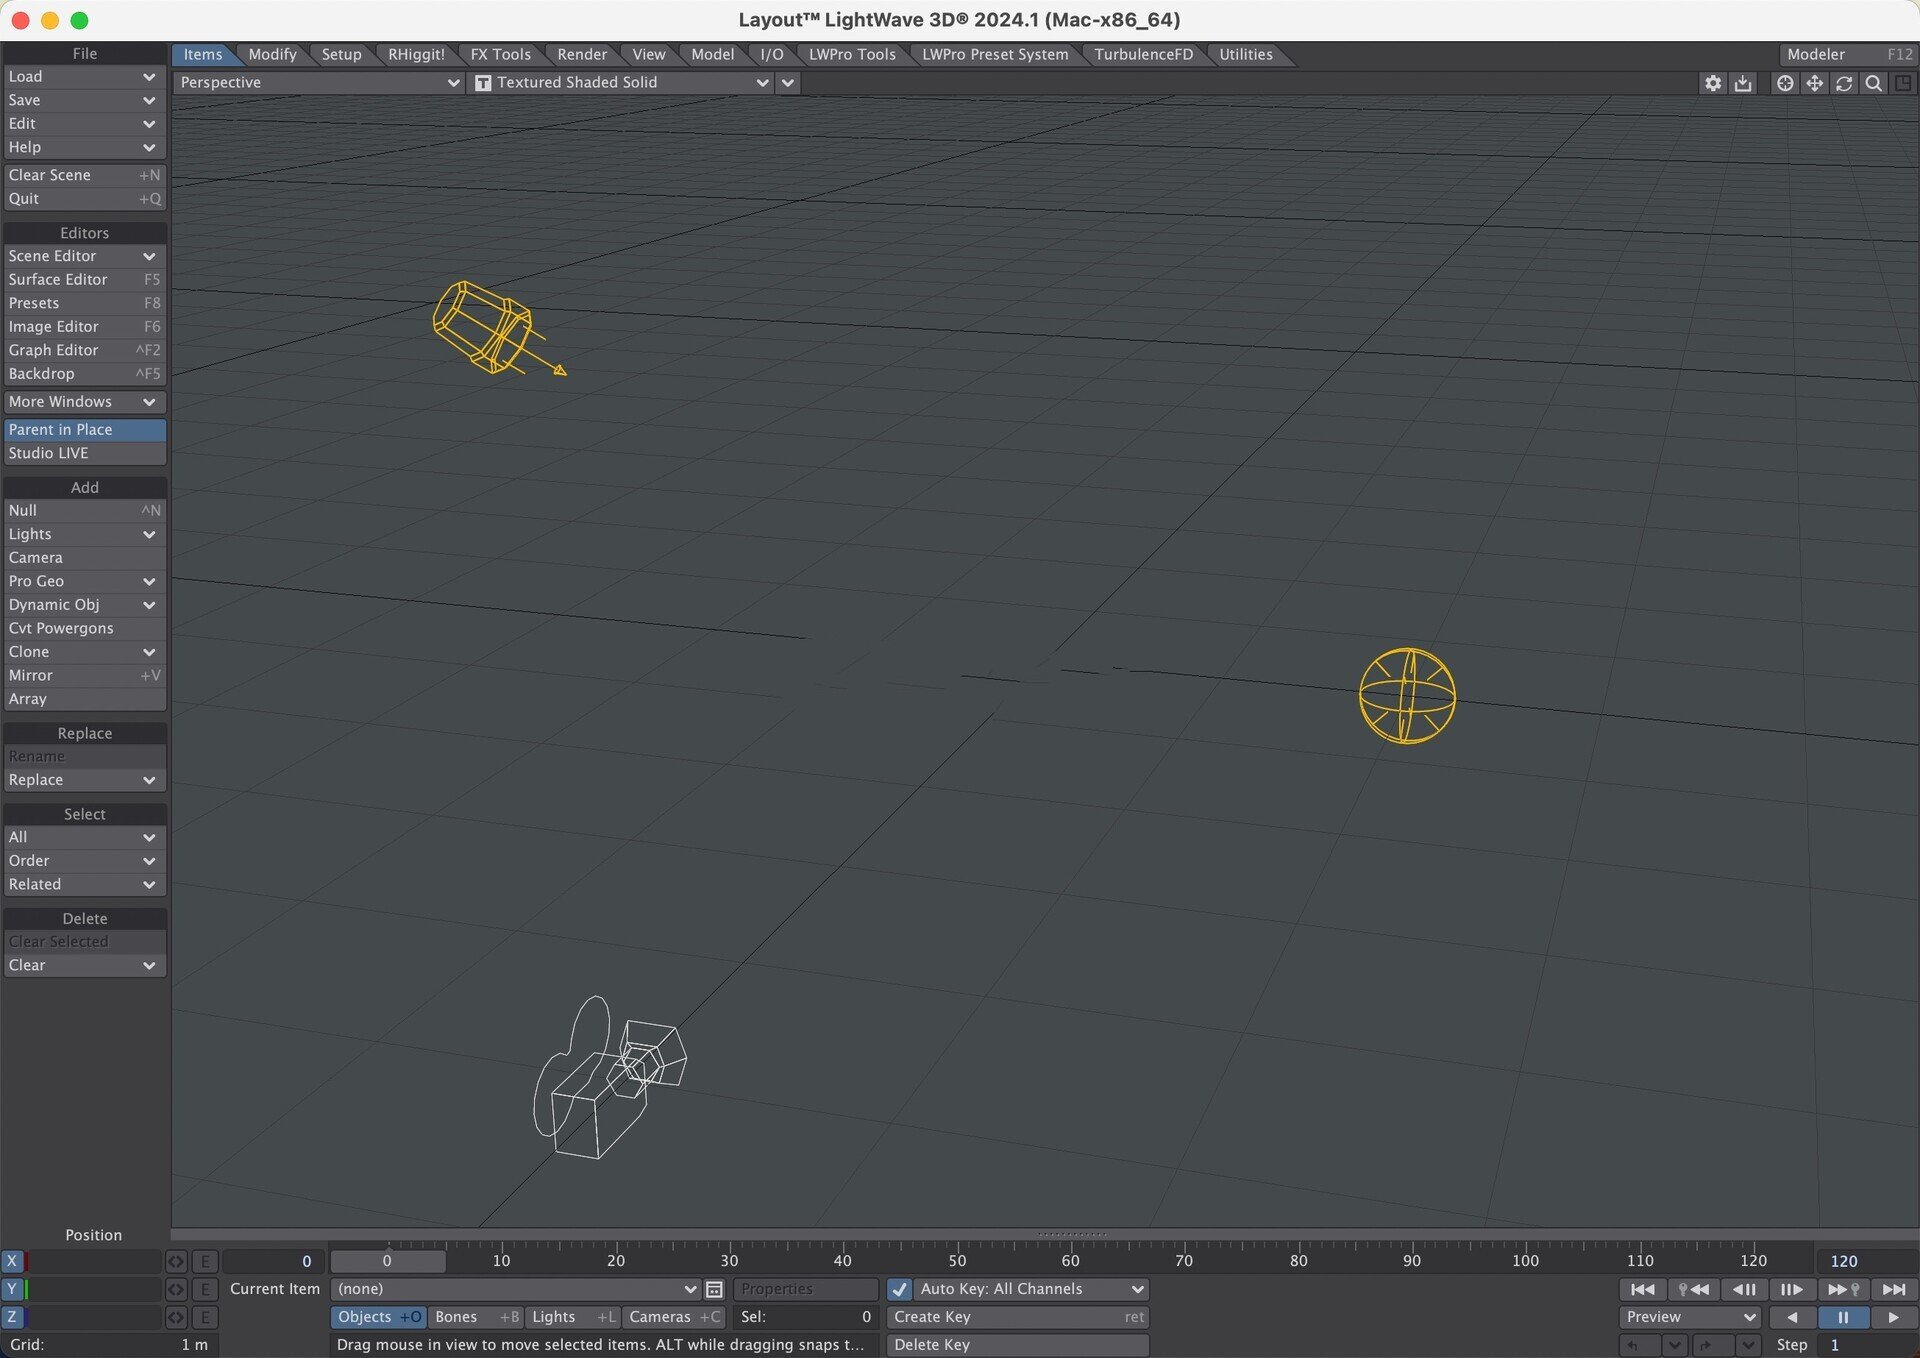
Task: Click the undo arrow icon
Action: coord(1638,1345)
